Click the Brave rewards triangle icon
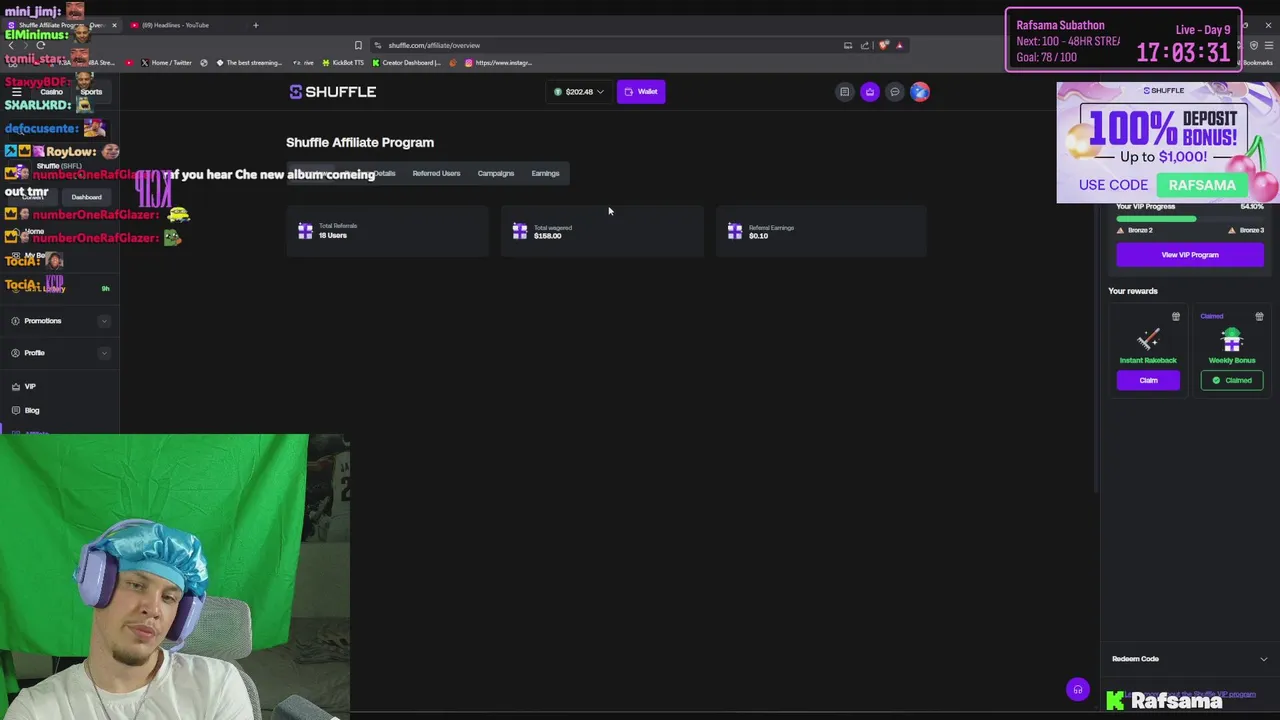 899,45
